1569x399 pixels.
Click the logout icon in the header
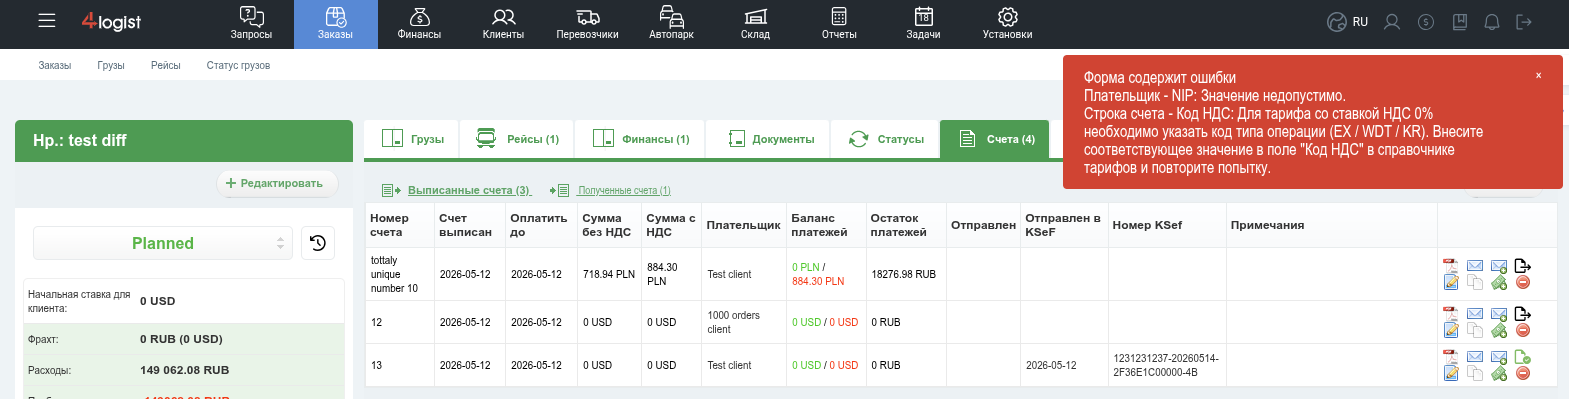(1524, 22)
